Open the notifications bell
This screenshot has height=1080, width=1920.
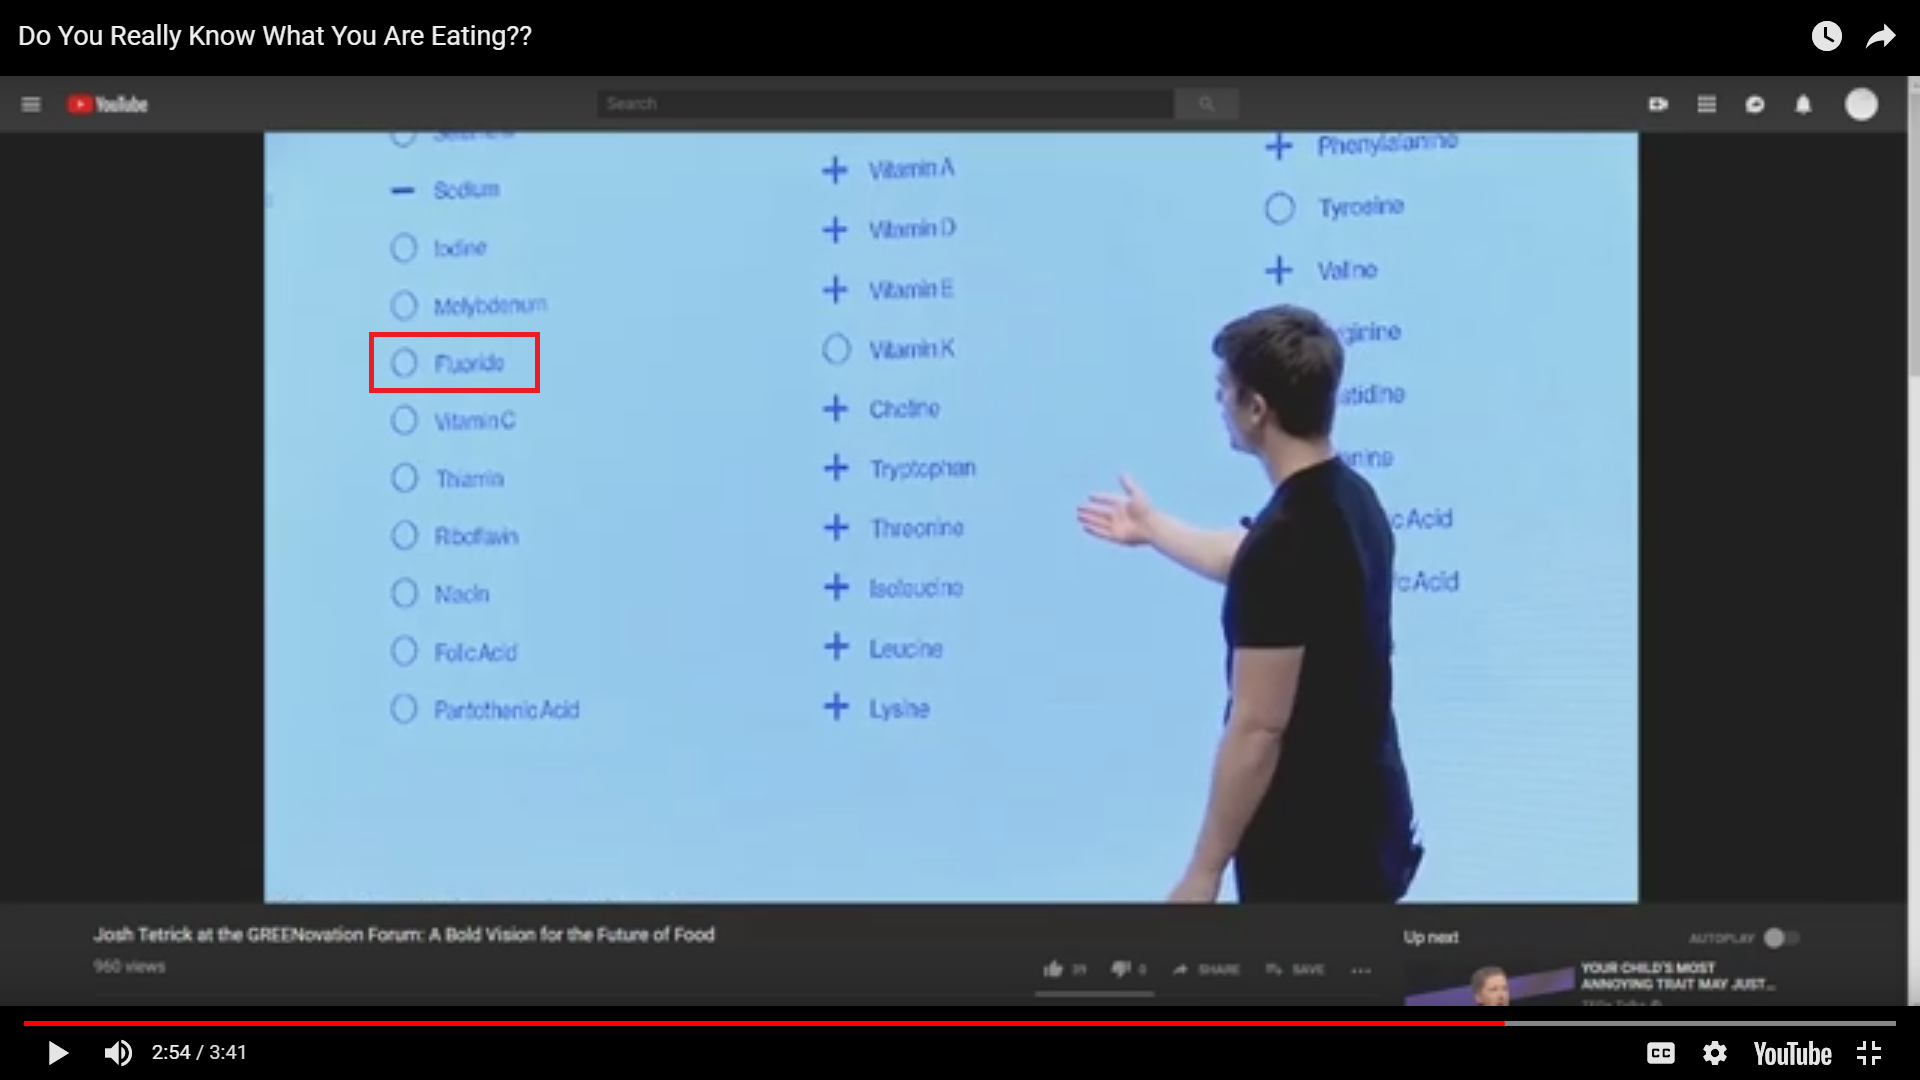1803,104
